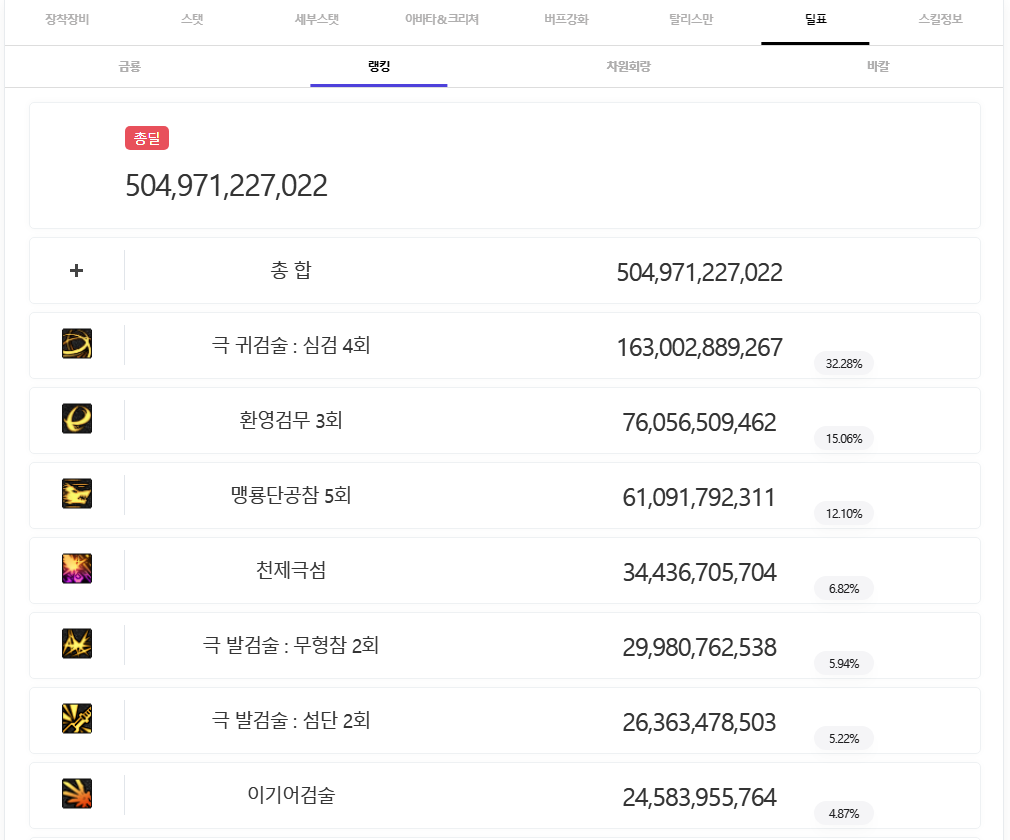The width and height of the screenshot is (1010, 840).
Task: Expand the 총 합 row with plus icon
Action: (77, 270)
